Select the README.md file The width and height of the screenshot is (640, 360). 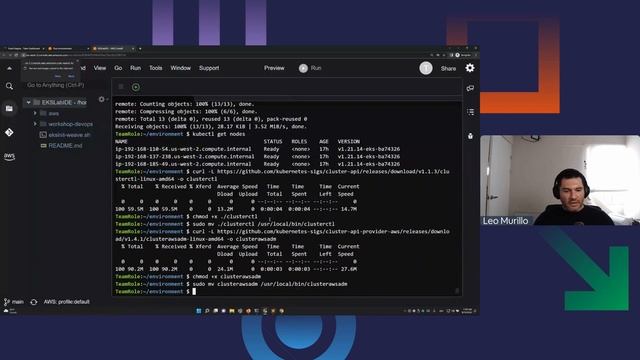tap(65, 145)
